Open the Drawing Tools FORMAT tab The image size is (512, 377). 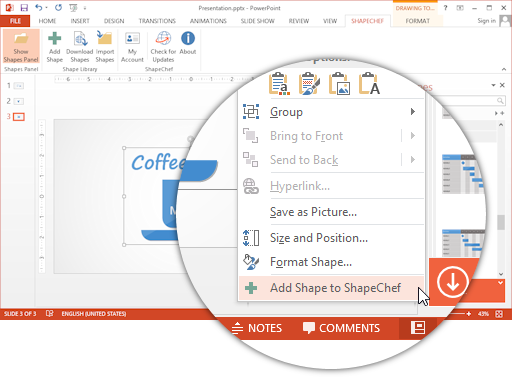click(418, 21)
